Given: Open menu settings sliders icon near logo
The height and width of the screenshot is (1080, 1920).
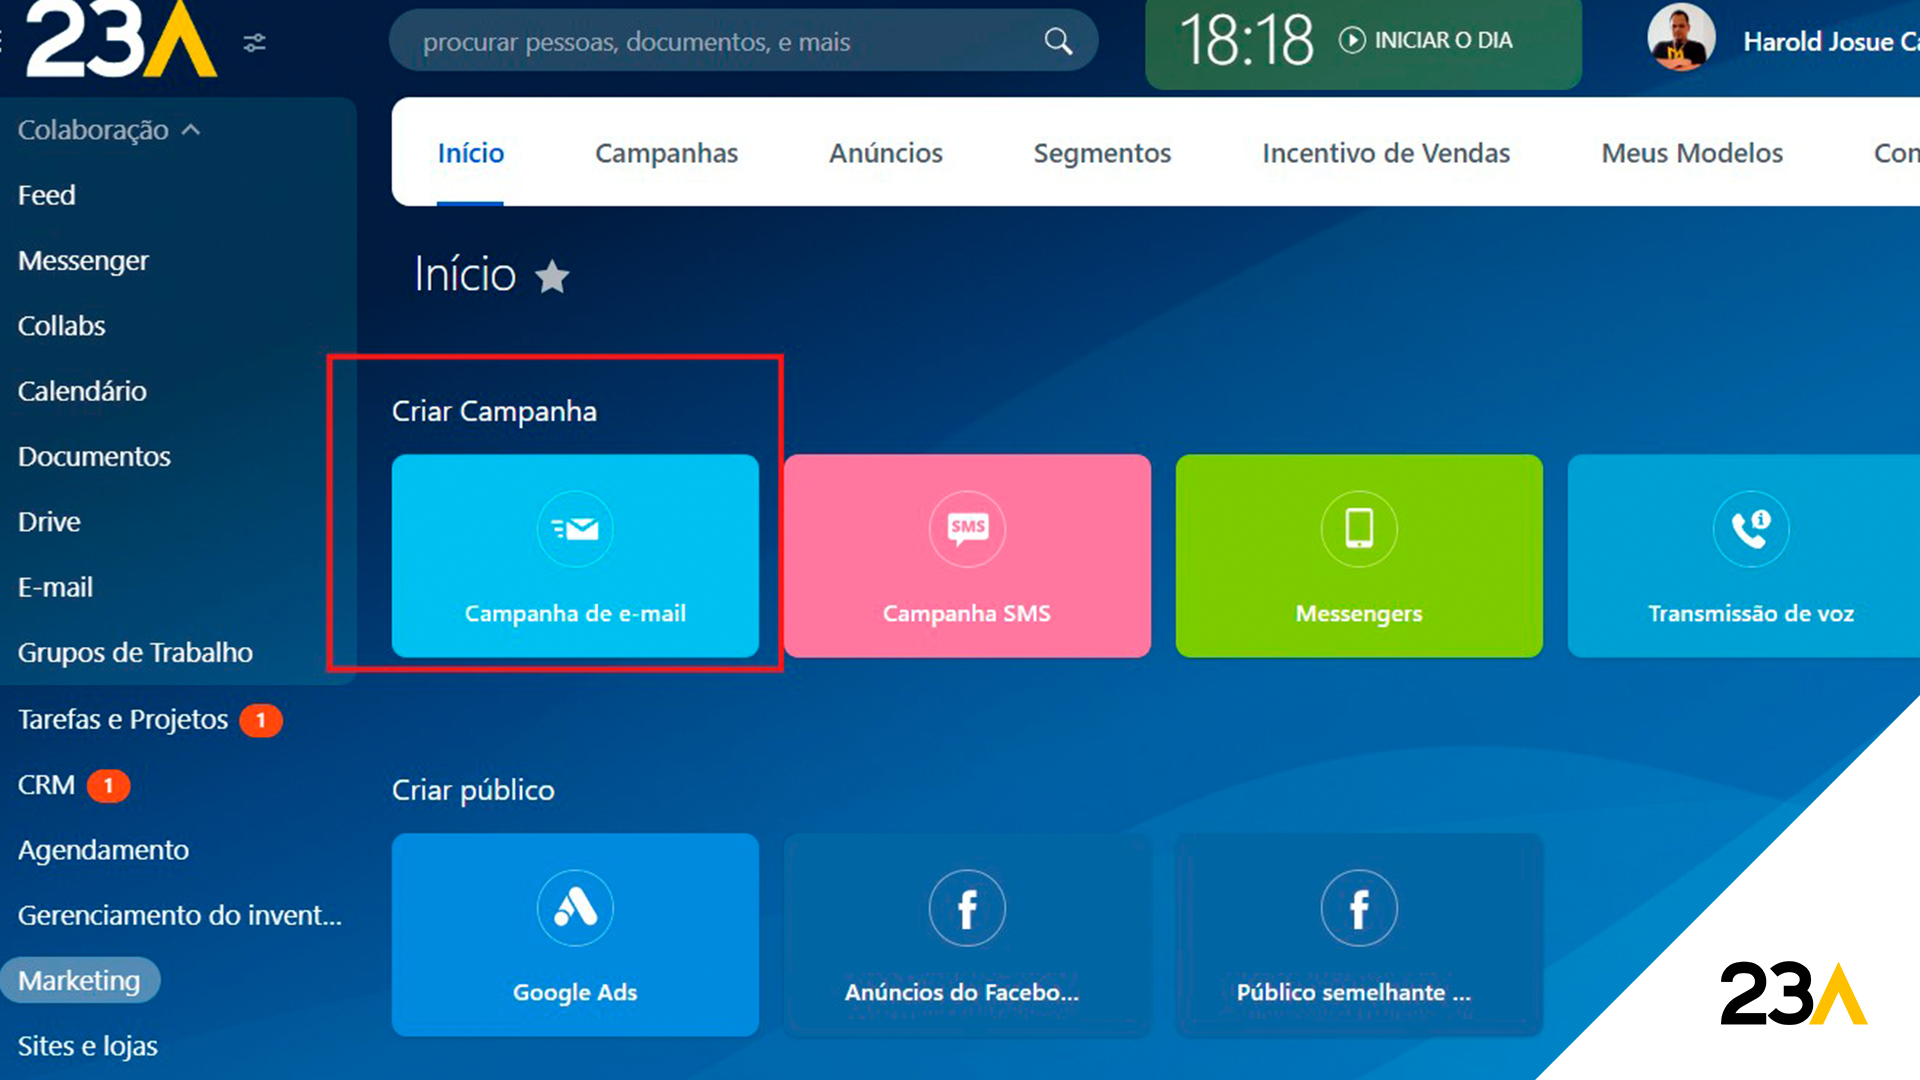Looking at the screenshot, I should click(x=255, y=42).
